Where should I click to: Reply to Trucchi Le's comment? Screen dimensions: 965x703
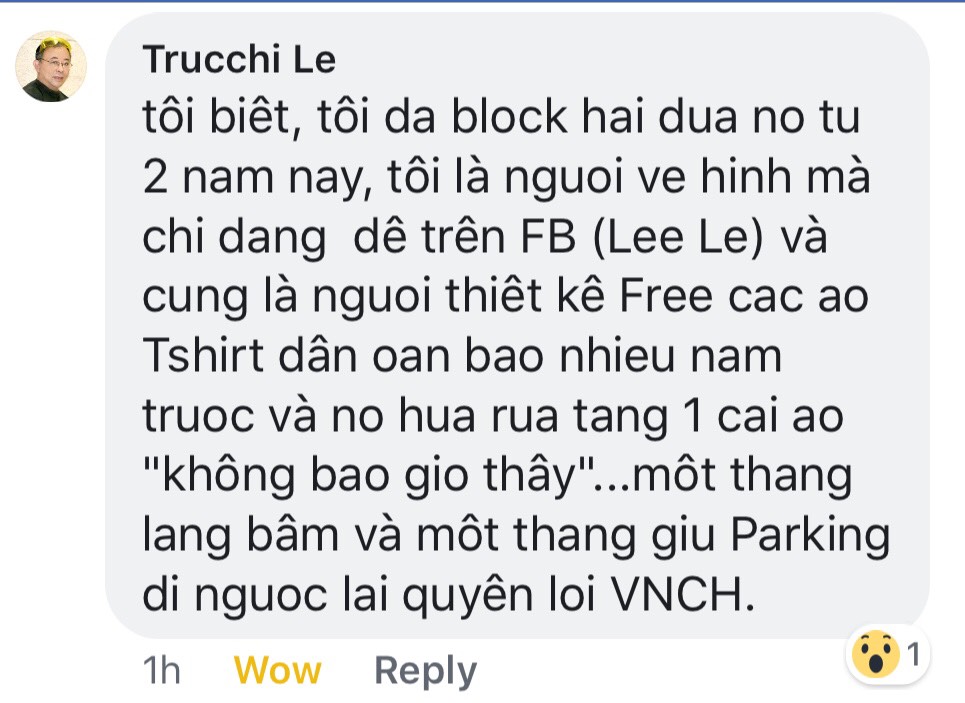tap(425, 671)
